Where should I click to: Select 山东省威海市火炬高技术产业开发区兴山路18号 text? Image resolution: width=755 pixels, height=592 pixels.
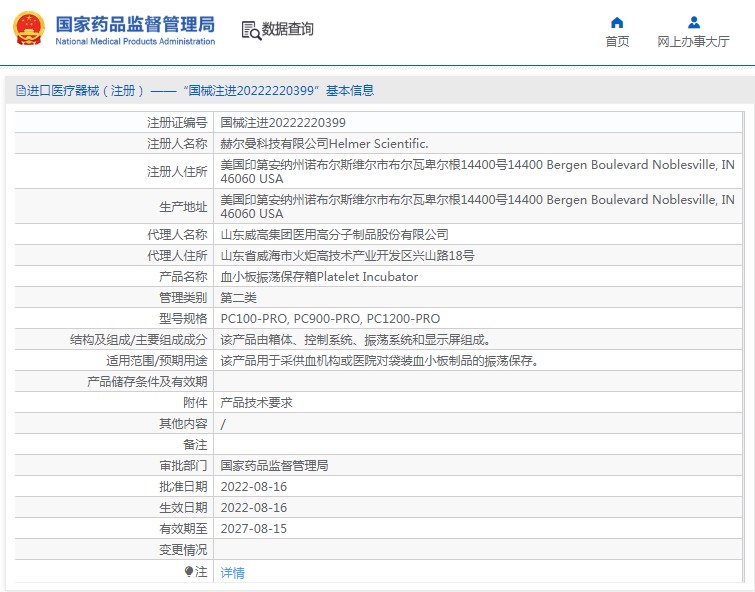click(347, 255)
